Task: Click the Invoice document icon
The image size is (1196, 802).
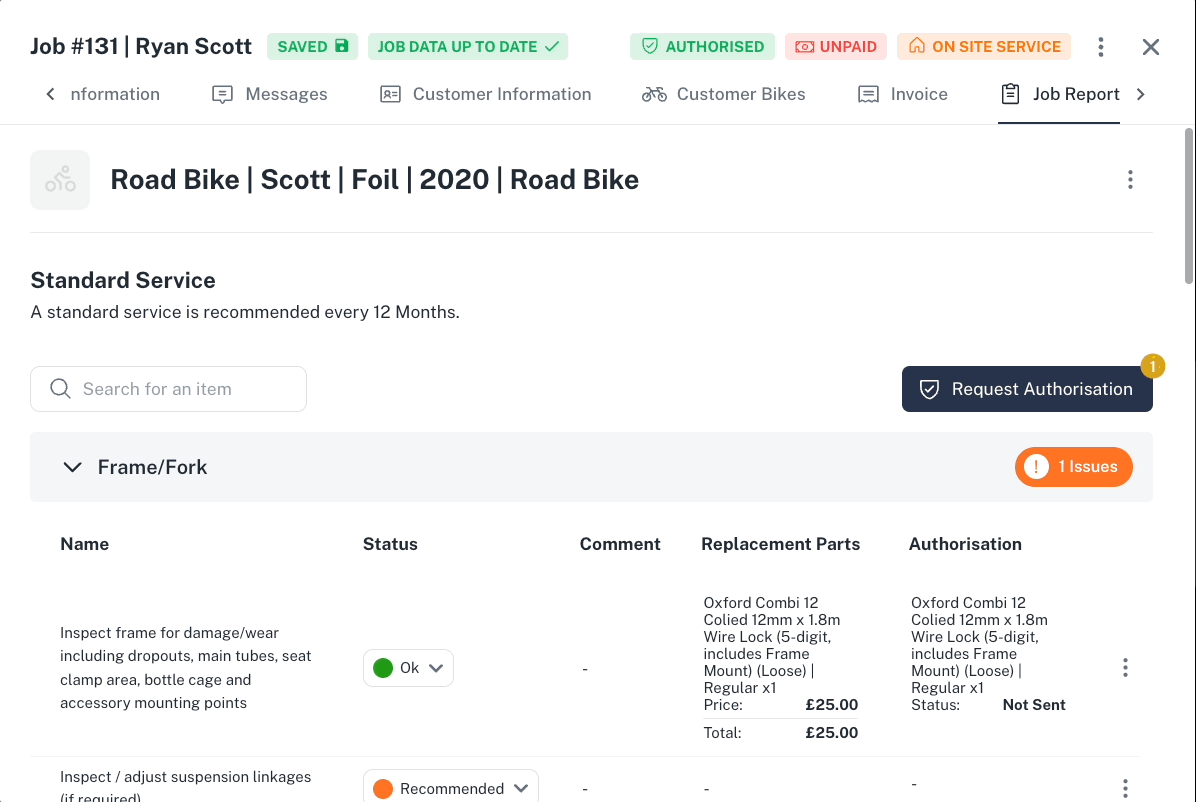Action: click(x=869, y=93)
